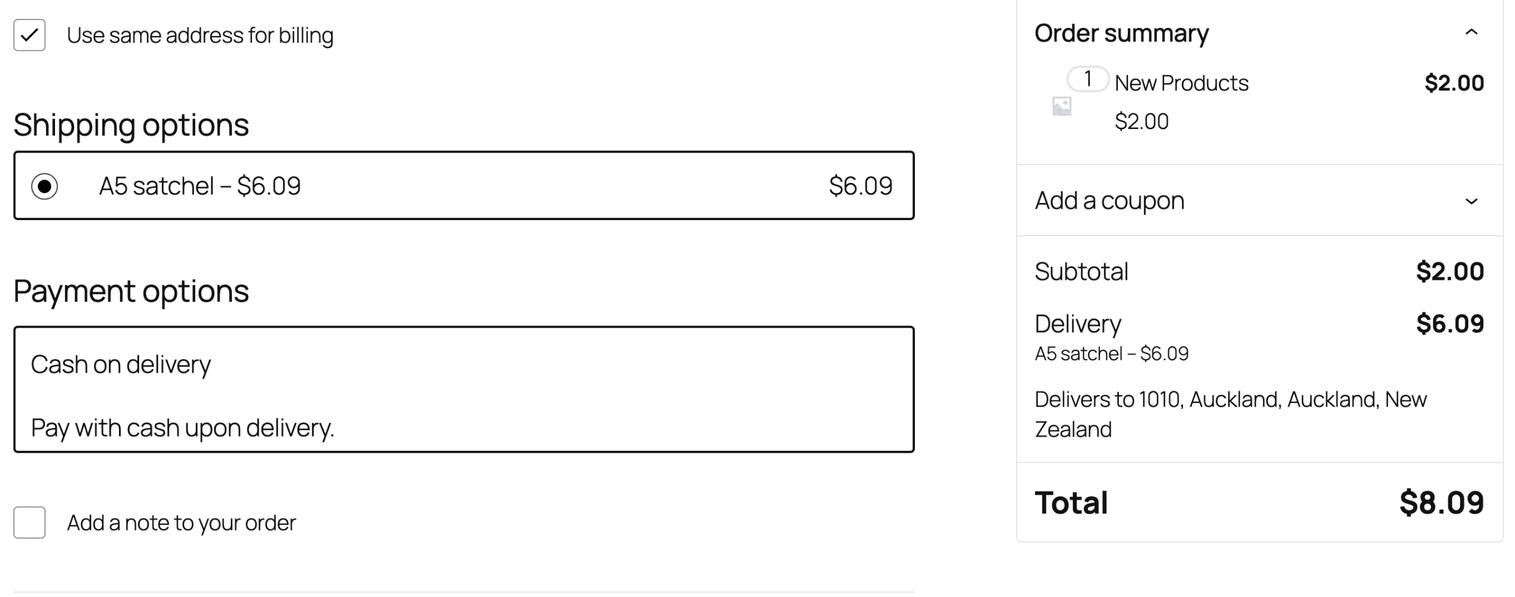This screenshot has width=1515, height=597.
Task: Click the 'Add a note to your order' label
Action: tap(181, 523)
